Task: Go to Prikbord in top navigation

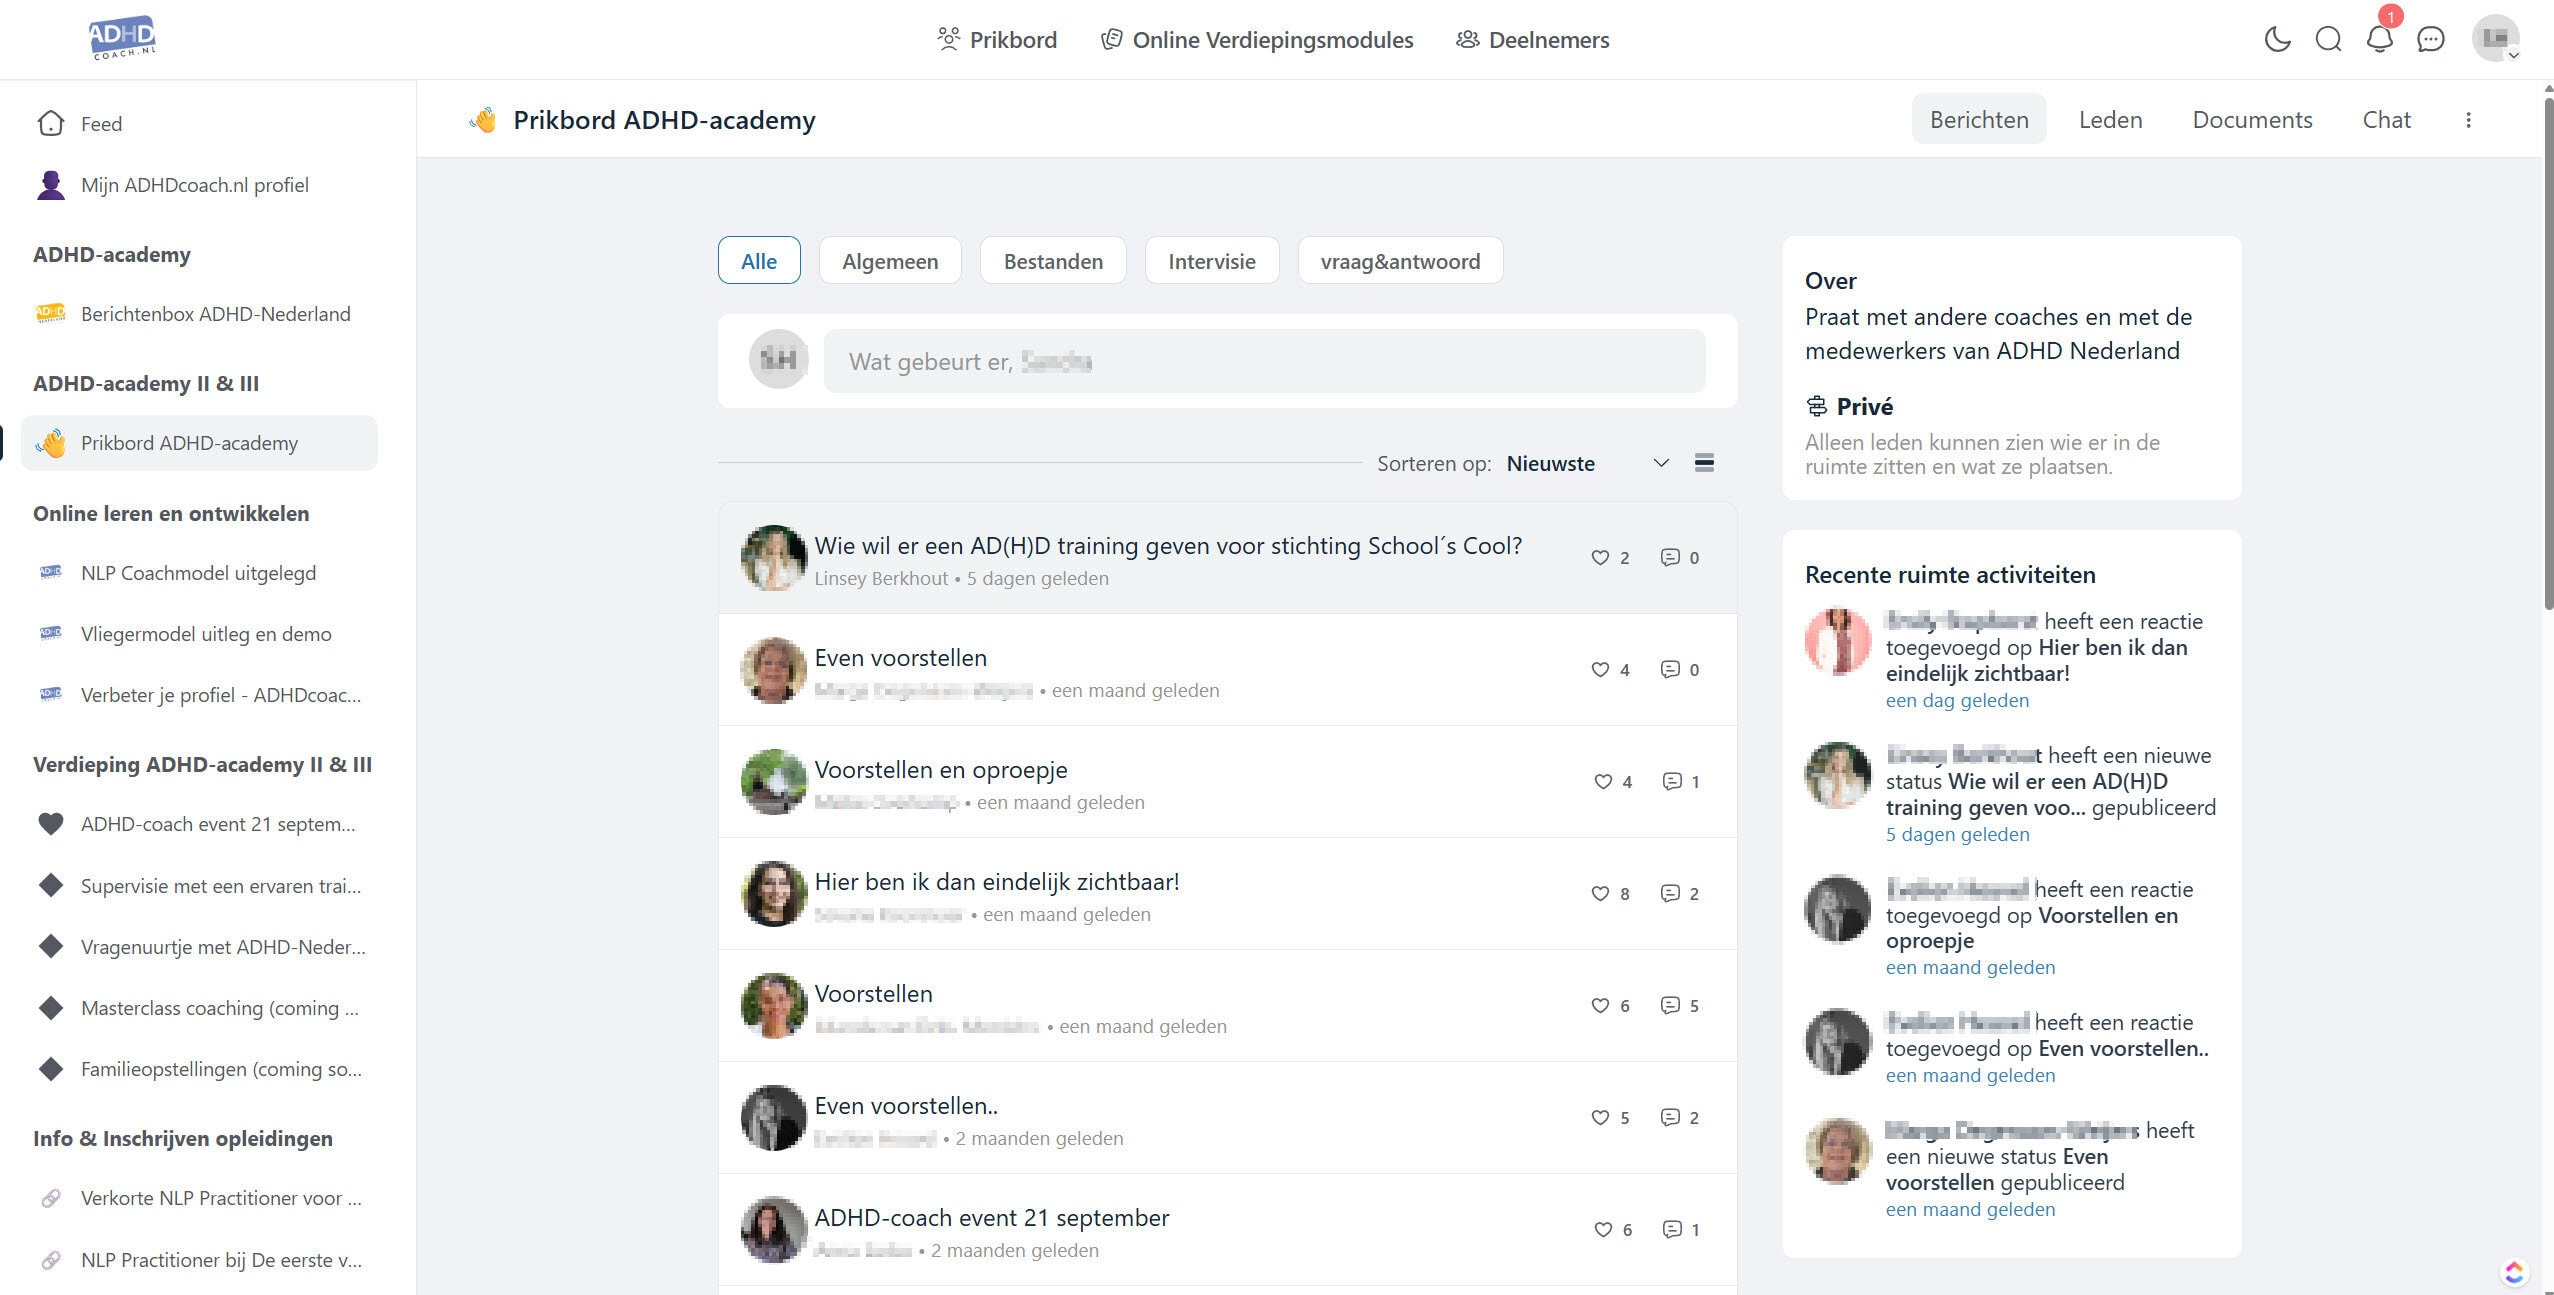Action: [x=997, y=40]
